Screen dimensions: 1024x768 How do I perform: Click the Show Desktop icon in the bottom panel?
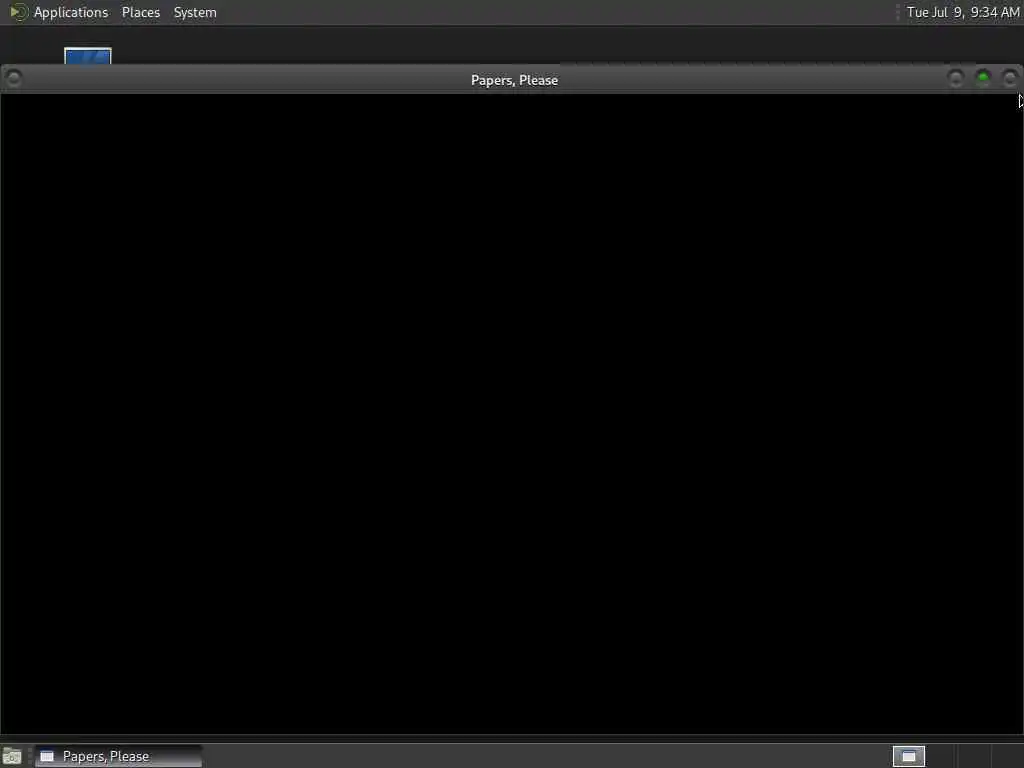click(12, 757)
